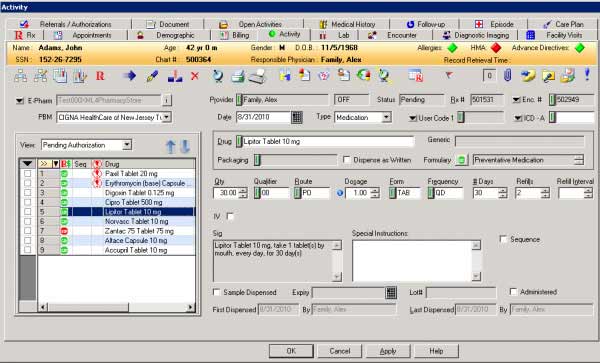Click the red R prescription toolbar icon
The image size is (600, 363).
pyautogui.click(x=100, y=76)
